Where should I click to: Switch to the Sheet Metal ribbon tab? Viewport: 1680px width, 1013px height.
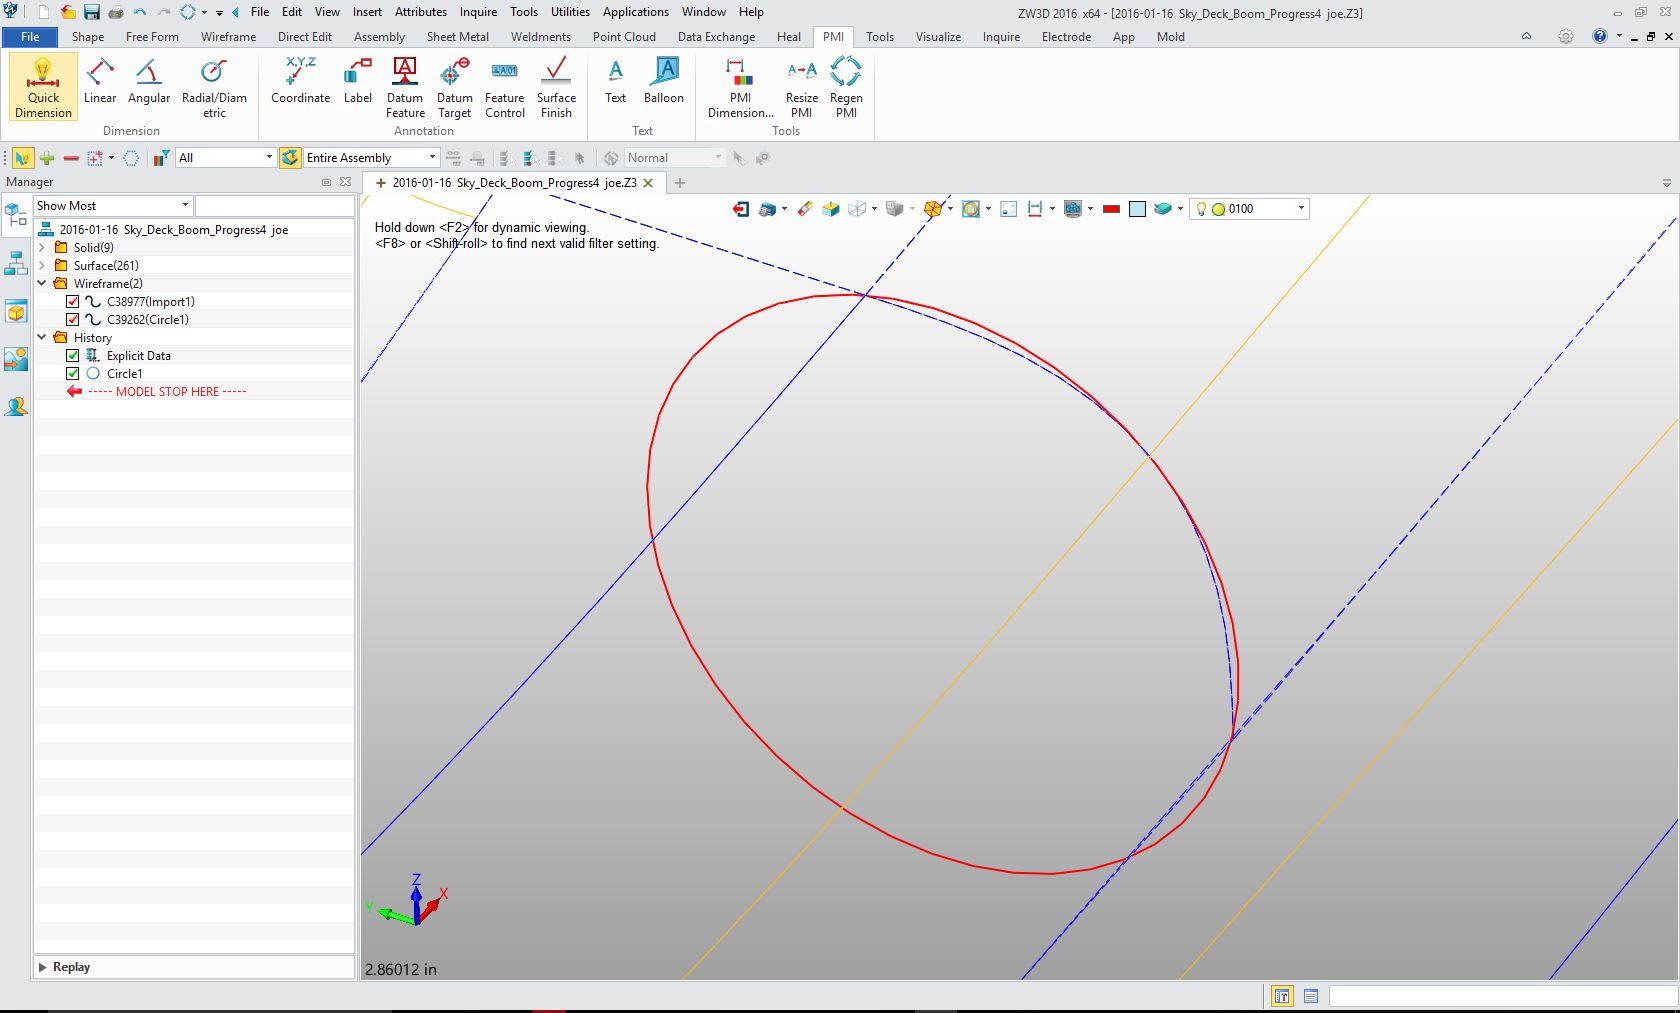click(457, 37)
